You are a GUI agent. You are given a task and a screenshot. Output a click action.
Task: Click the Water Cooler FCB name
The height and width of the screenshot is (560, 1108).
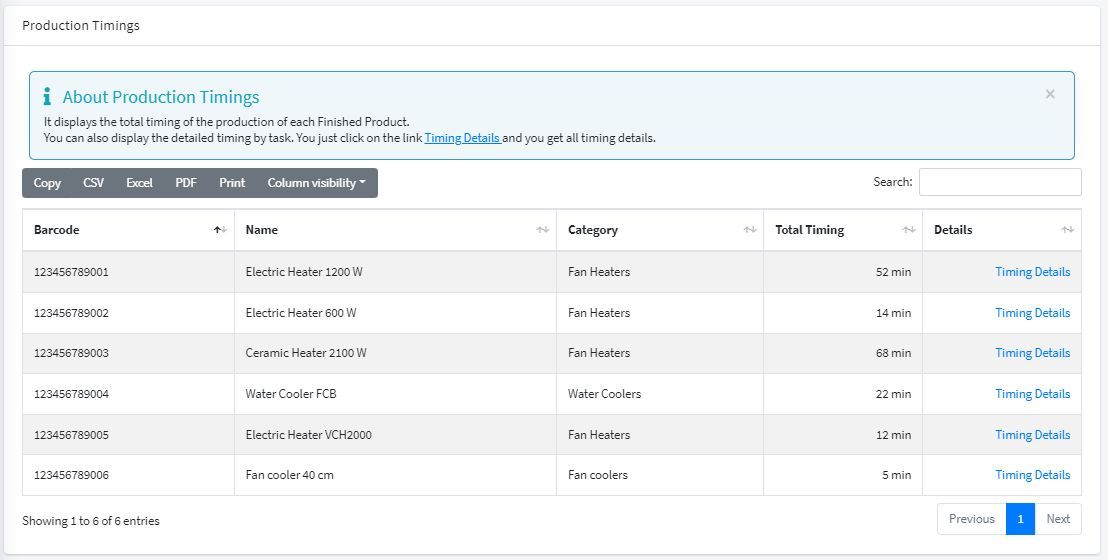291,394
